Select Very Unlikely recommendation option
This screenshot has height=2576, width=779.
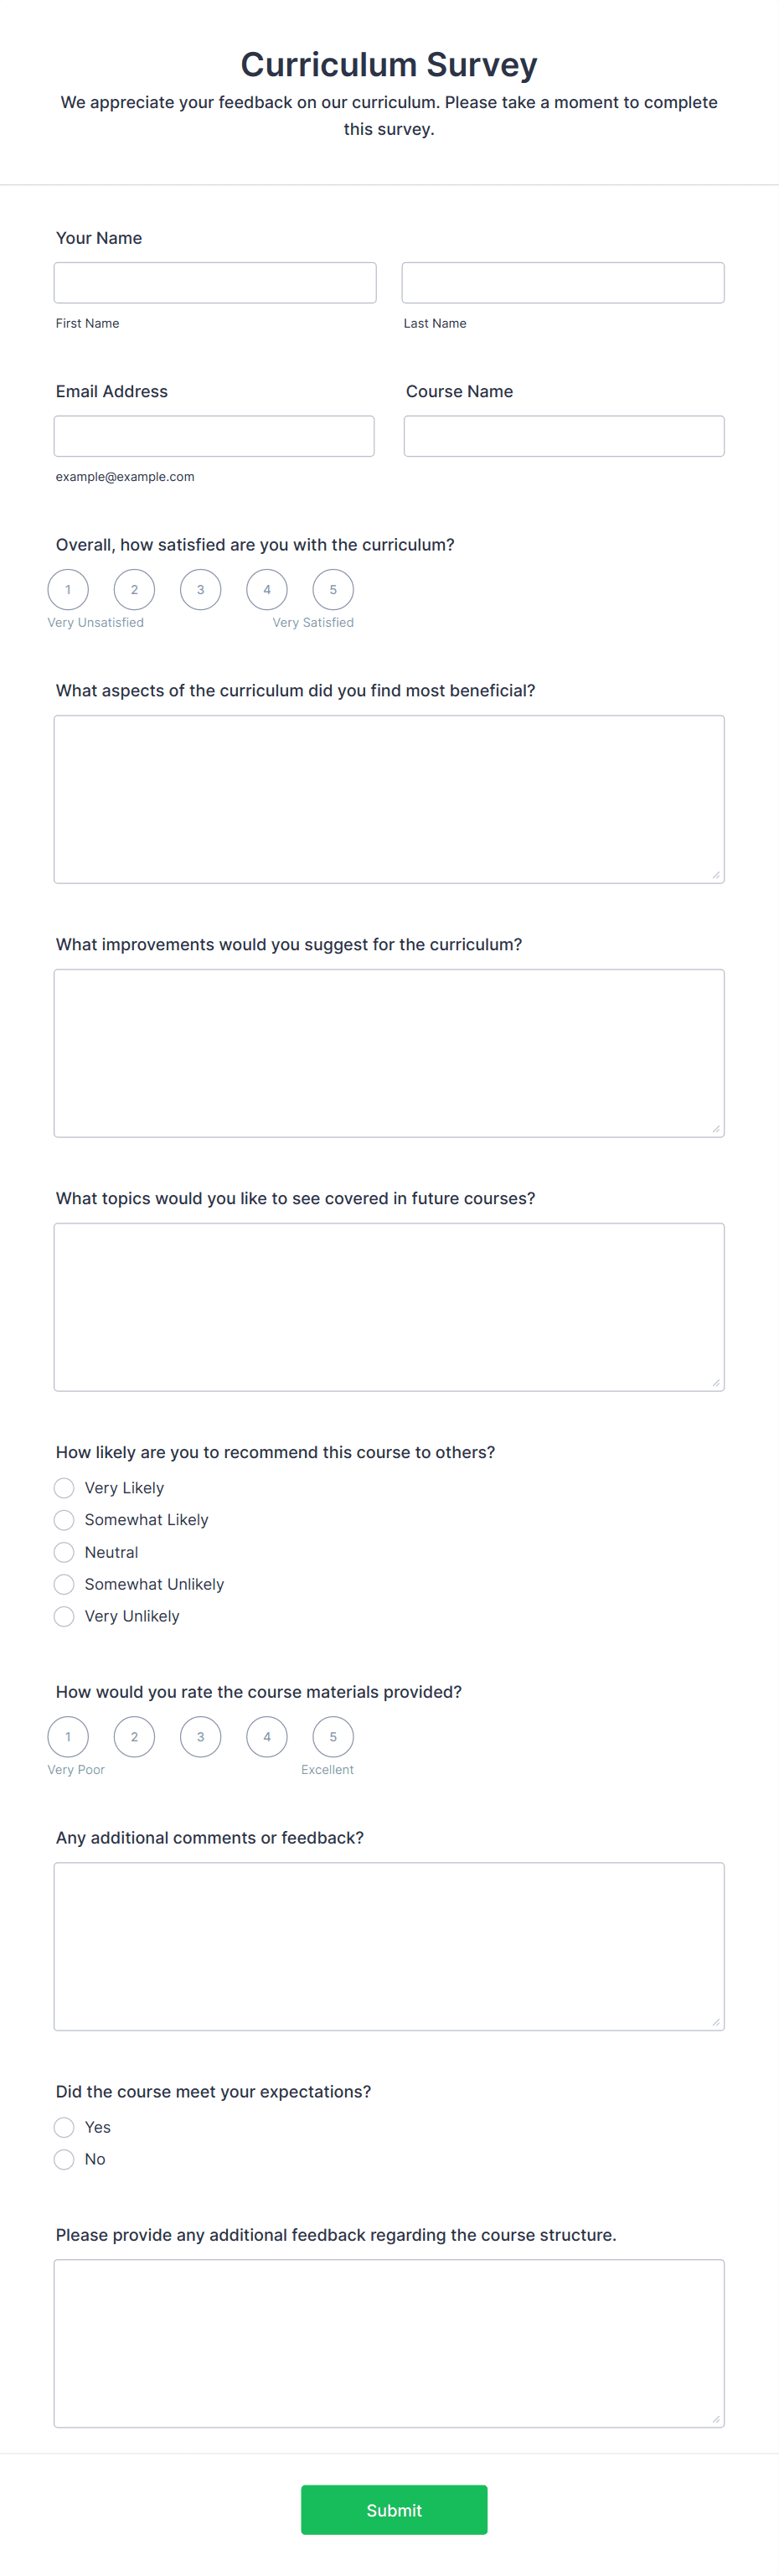point(64,1616)
